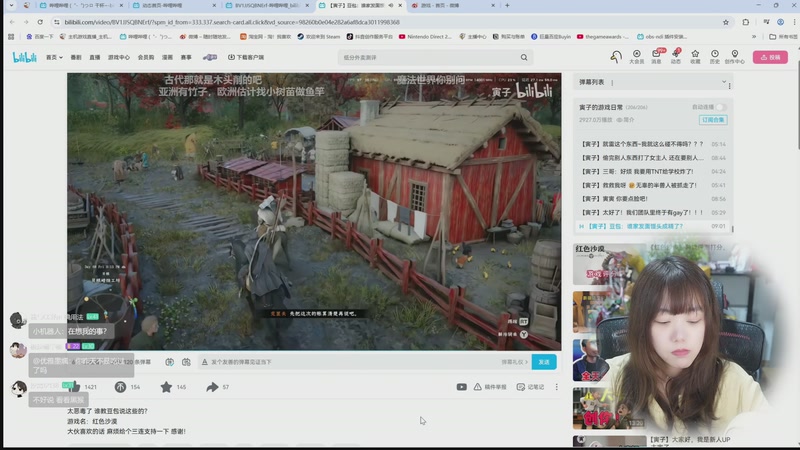Open Steam bookmark in bookmarks bar
The image size is (800, 450).
click(x=318, y=37)
